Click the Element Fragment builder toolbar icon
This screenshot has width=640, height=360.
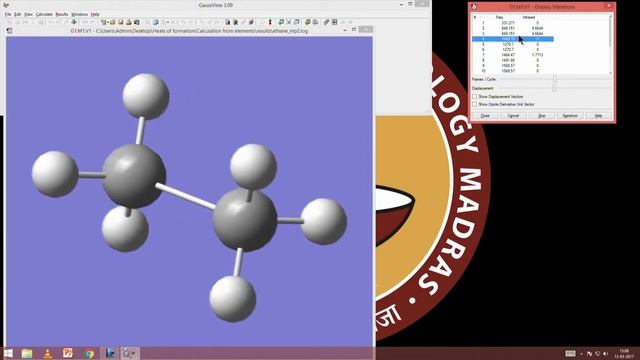point(9,22)
